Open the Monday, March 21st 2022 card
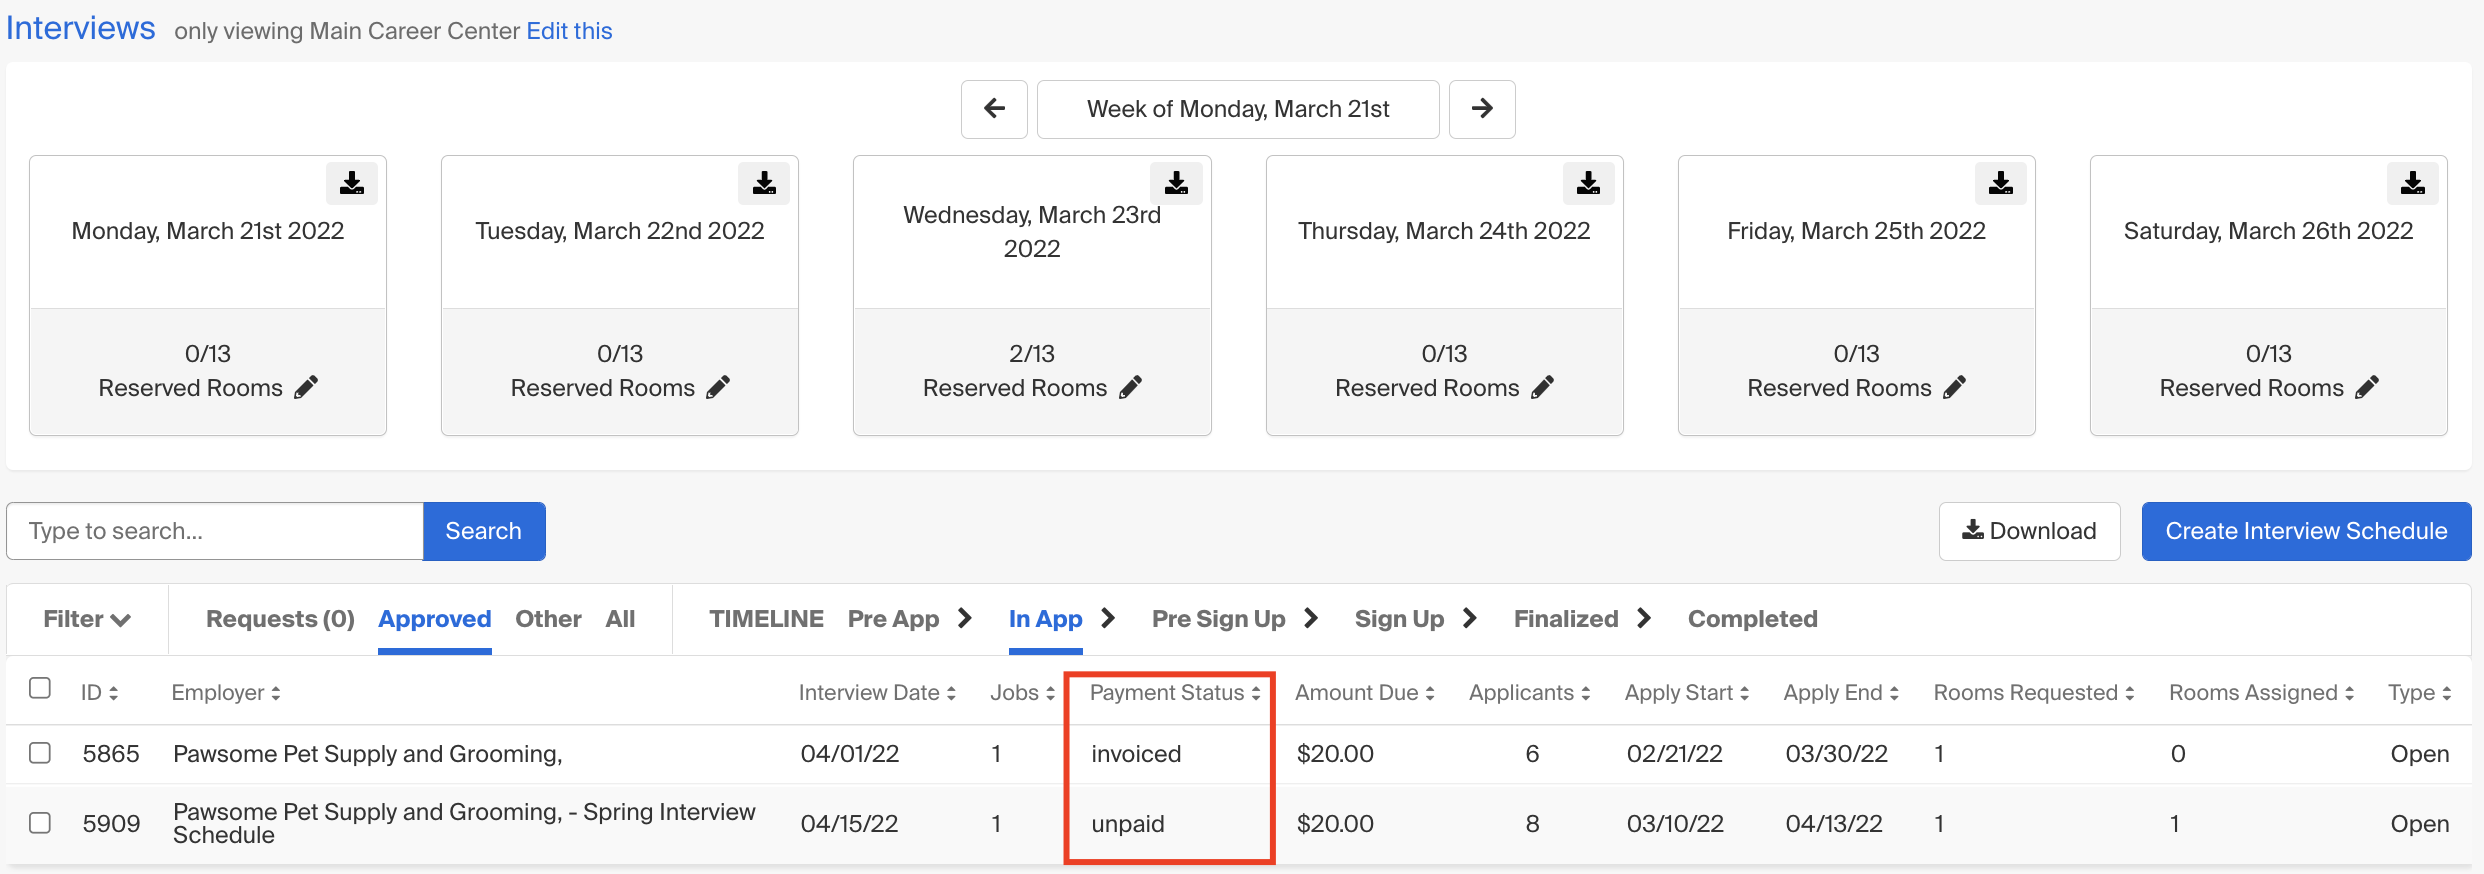Image resolution: width=2484 pixels, height=874 pixels. pyautogui.click(x=208, y=295)
